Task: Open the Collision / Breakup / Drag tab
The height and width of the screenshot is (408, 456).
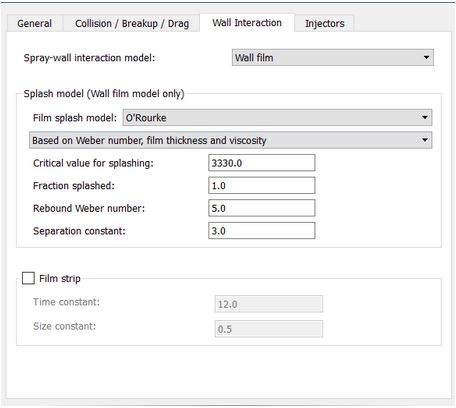Action: (132, 24)
